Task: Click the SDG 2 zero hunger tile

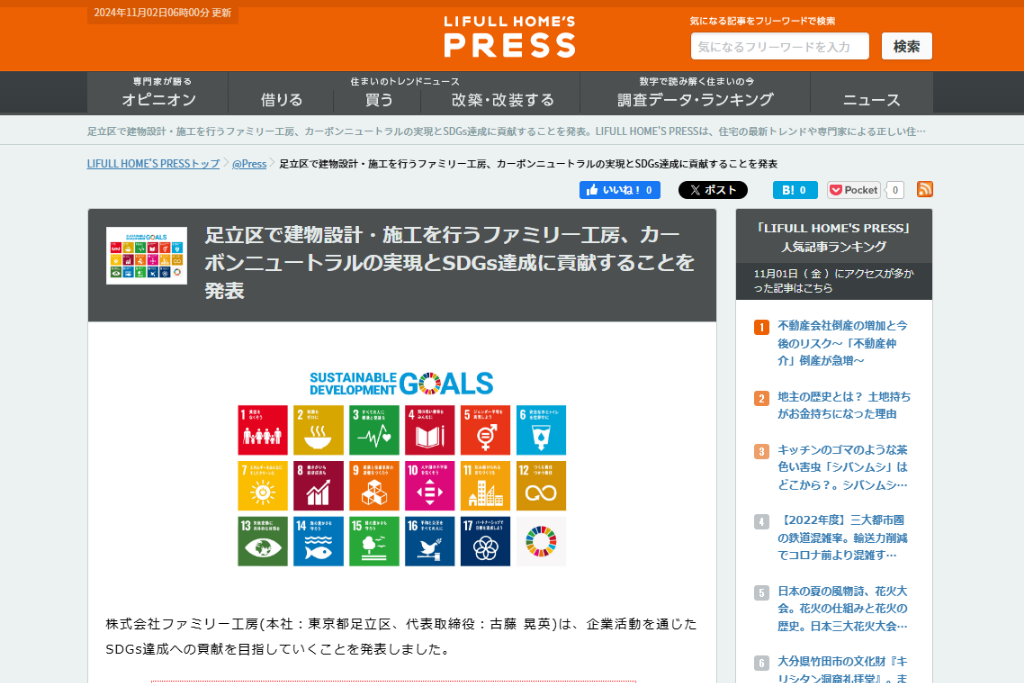Action: point(318,430)
